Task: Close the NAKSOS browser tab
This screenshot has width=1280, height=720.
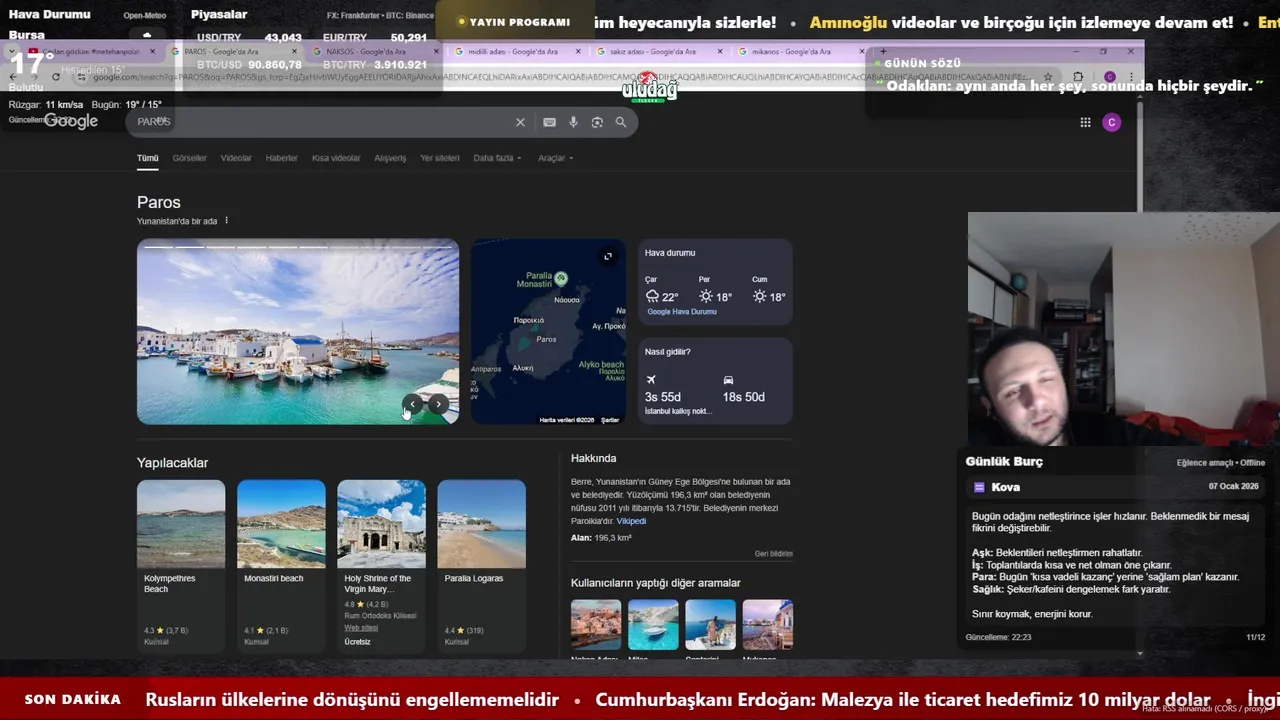Action: point(436,51)
